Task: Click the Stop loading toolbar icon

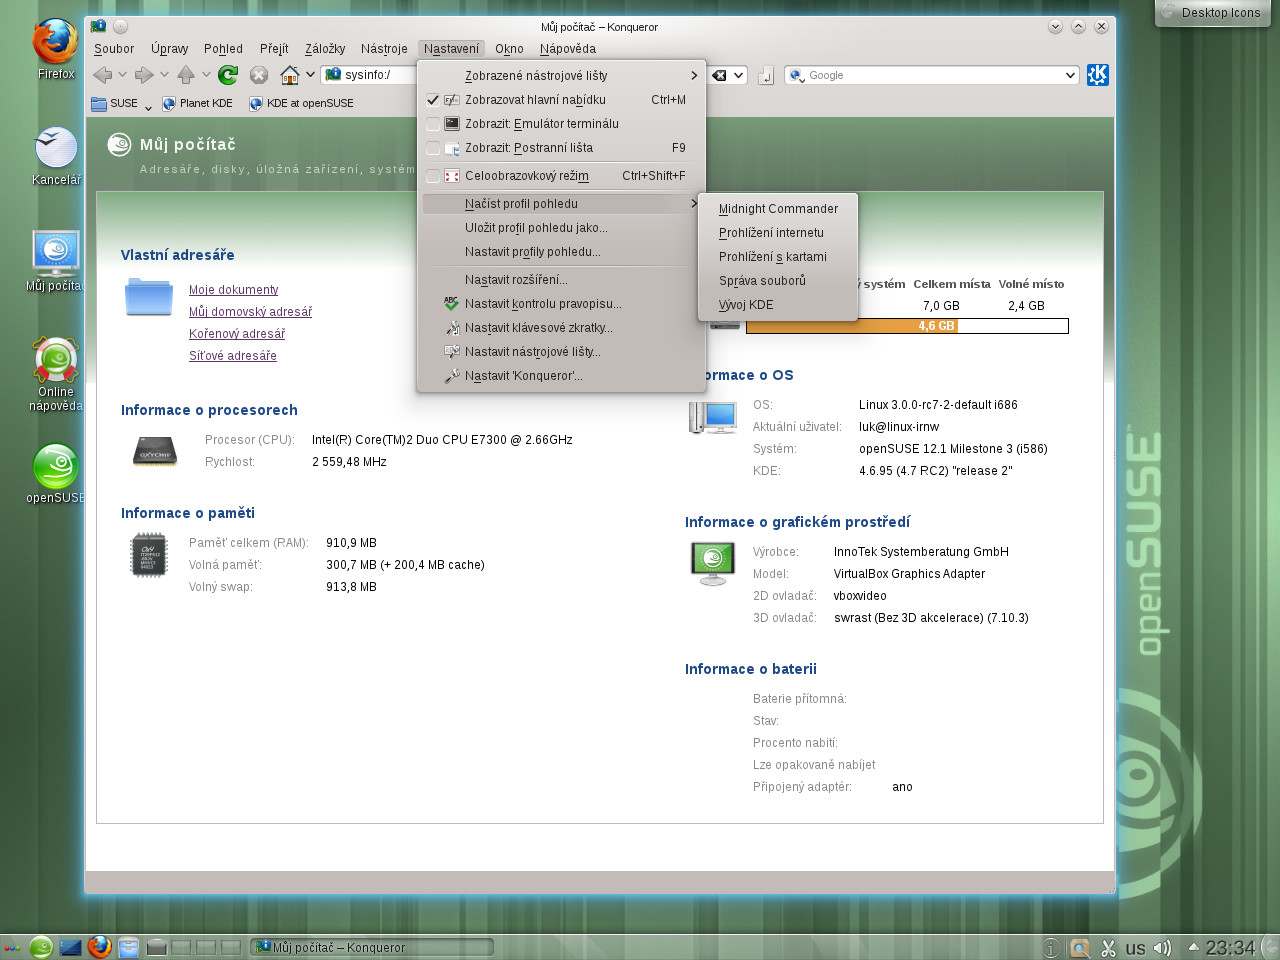Action: [x=259, y=75]
